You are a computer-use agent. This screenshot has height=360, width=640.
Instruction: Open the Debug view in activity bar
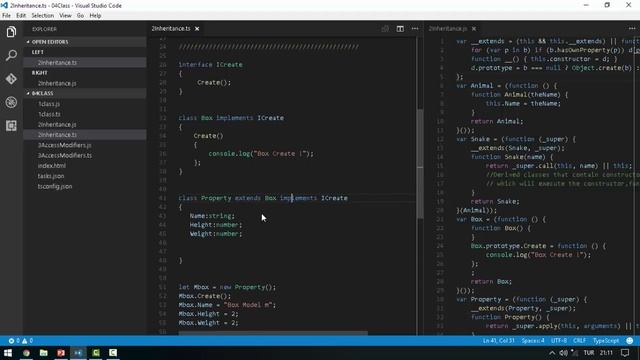click(11, 102)
